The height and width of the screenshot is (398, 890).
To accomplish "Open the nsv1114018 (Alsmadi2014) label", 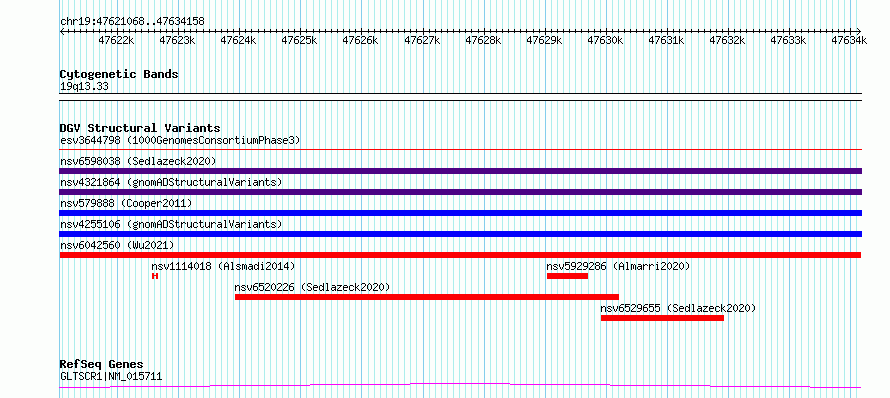I will click(x=223, y=266).
